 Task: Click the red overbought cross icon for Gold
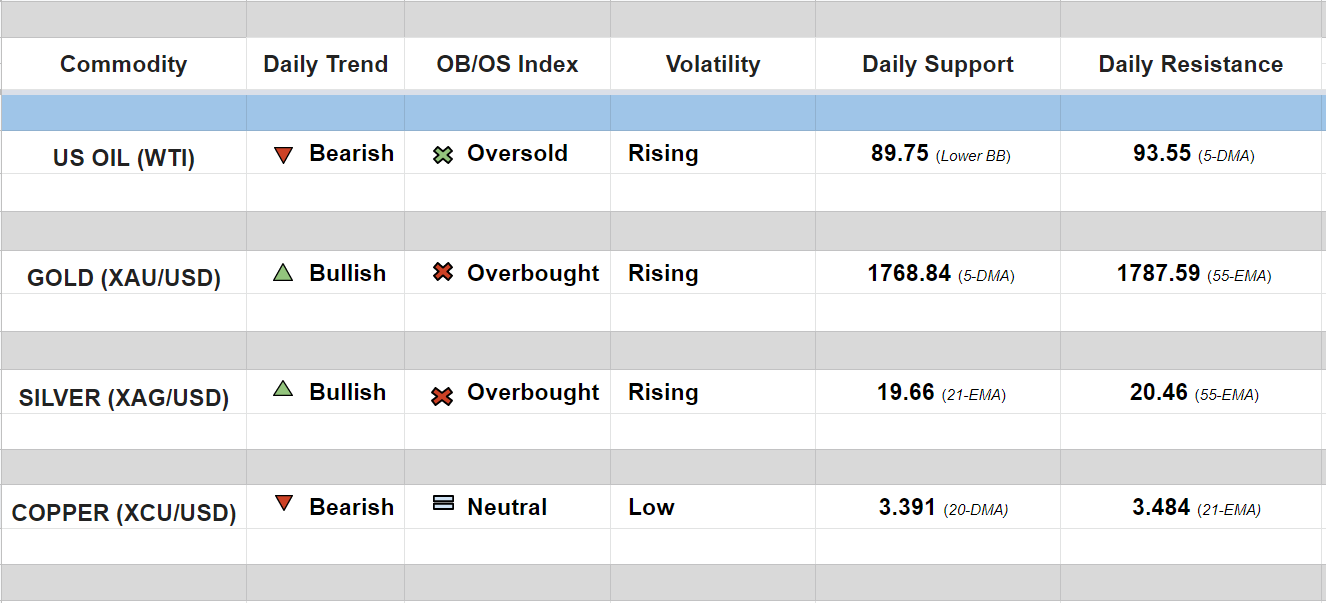(x=443, y=273)
